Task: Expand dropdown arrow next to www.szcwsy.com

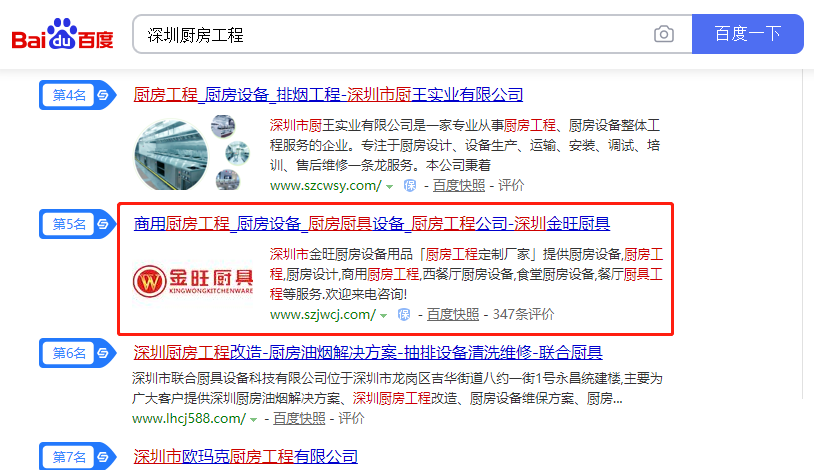Action: point(389,187)
